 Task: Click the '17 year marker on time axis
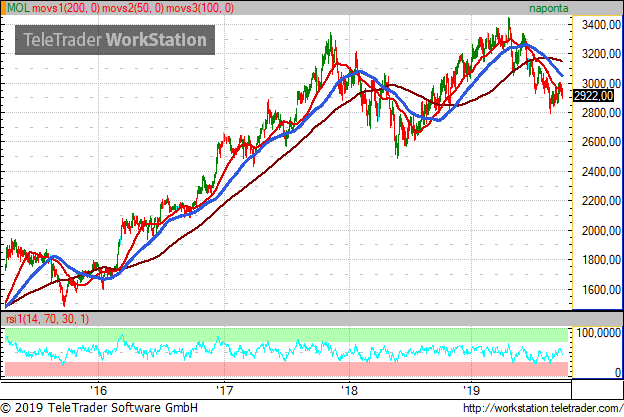tap(224, 390)
